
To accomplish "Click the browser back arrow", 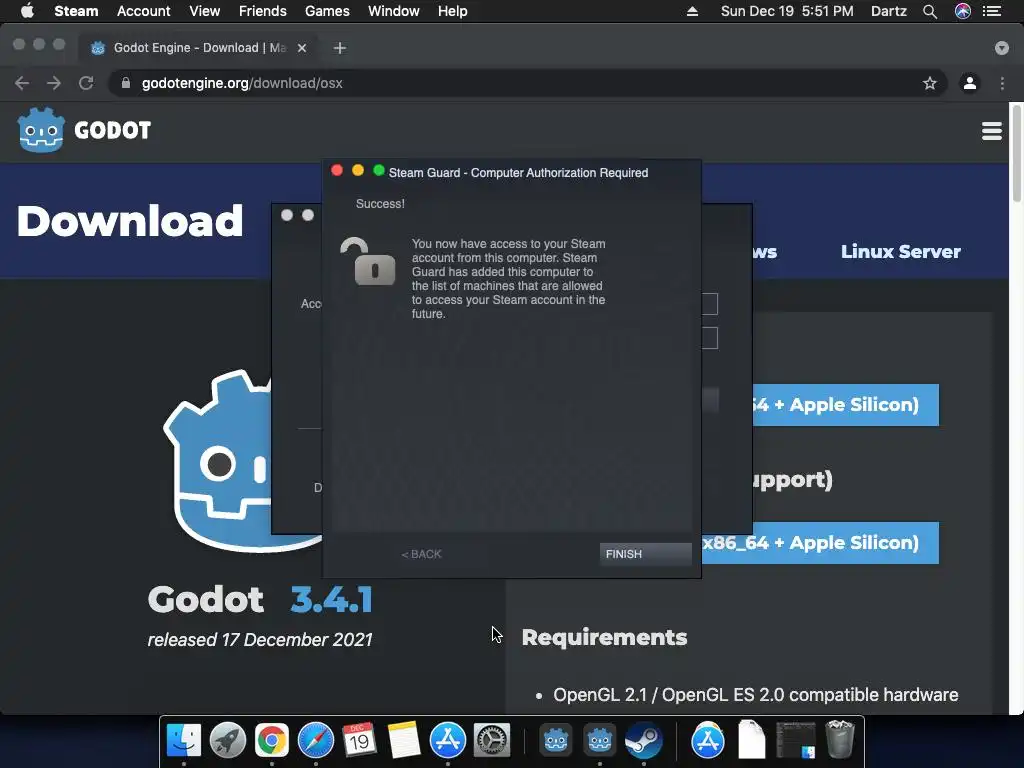I will 22,83.
